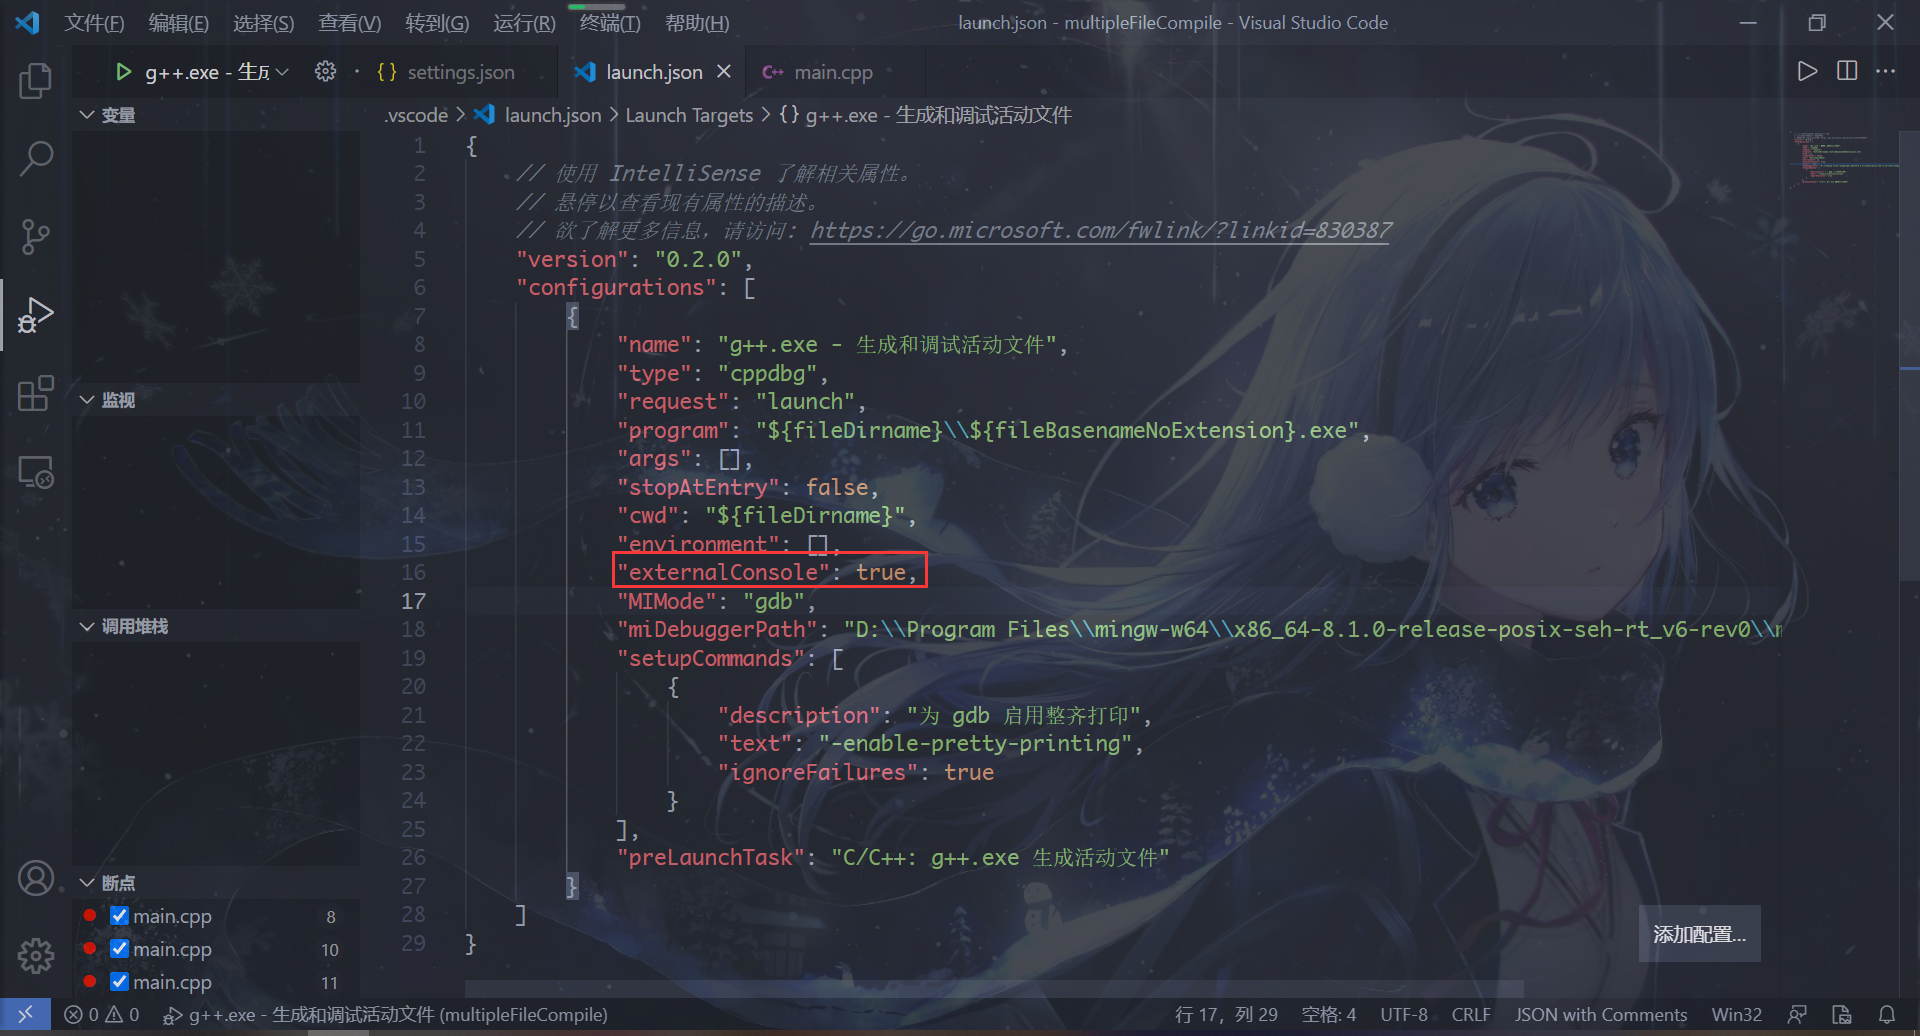Click the g++.exe breadcrumb entry

point(938,115)
